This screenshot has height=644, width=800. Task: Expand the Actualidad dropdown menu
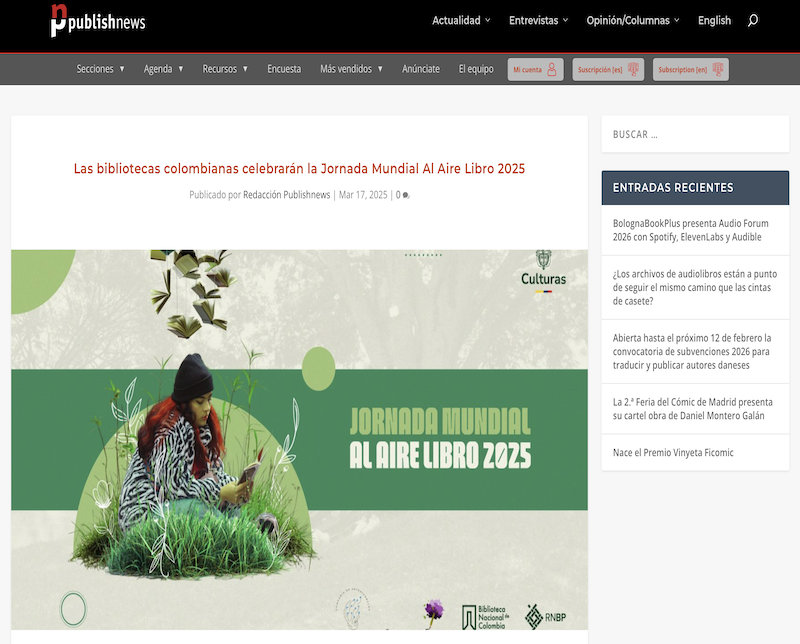click(461, 20)
